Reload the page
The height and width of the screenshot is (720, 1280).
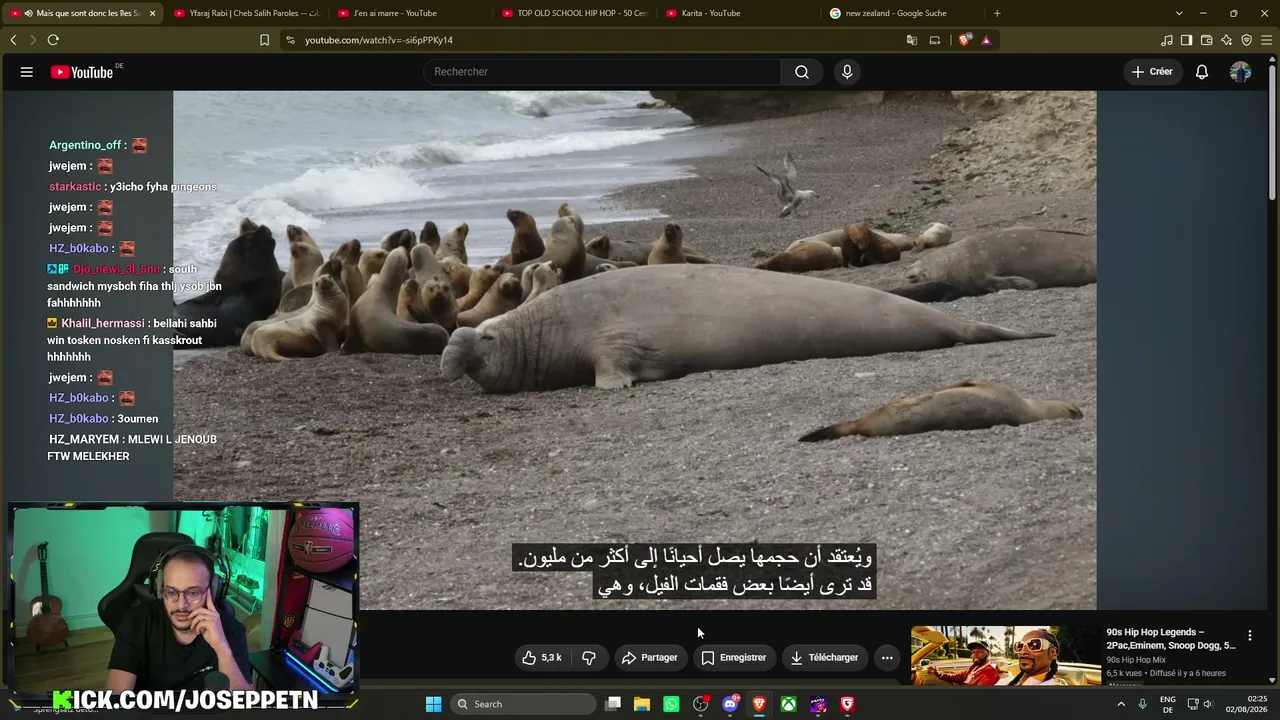53,40
